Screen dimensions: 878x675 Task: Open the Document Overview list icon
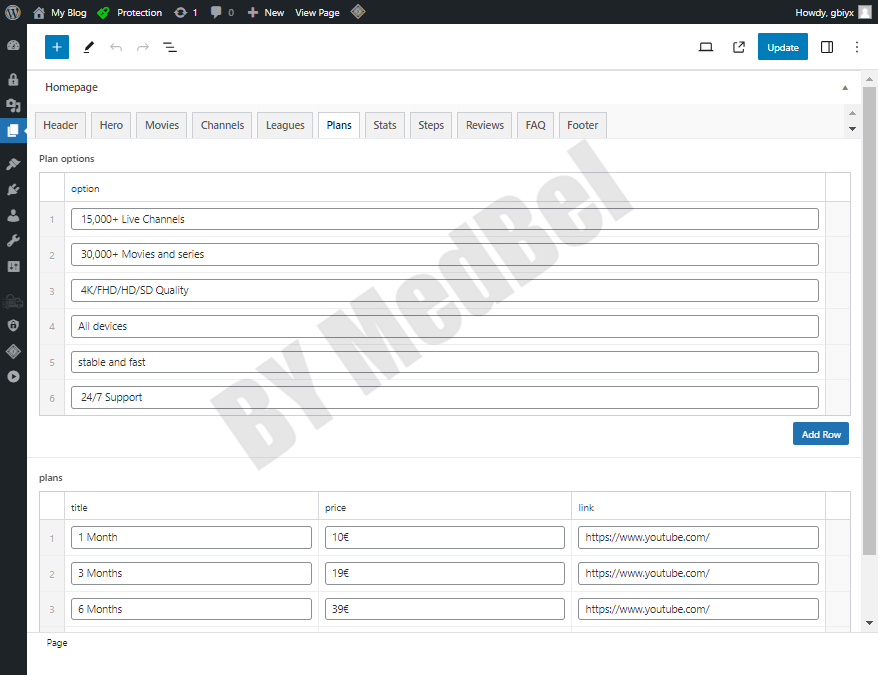coord(170,47)
